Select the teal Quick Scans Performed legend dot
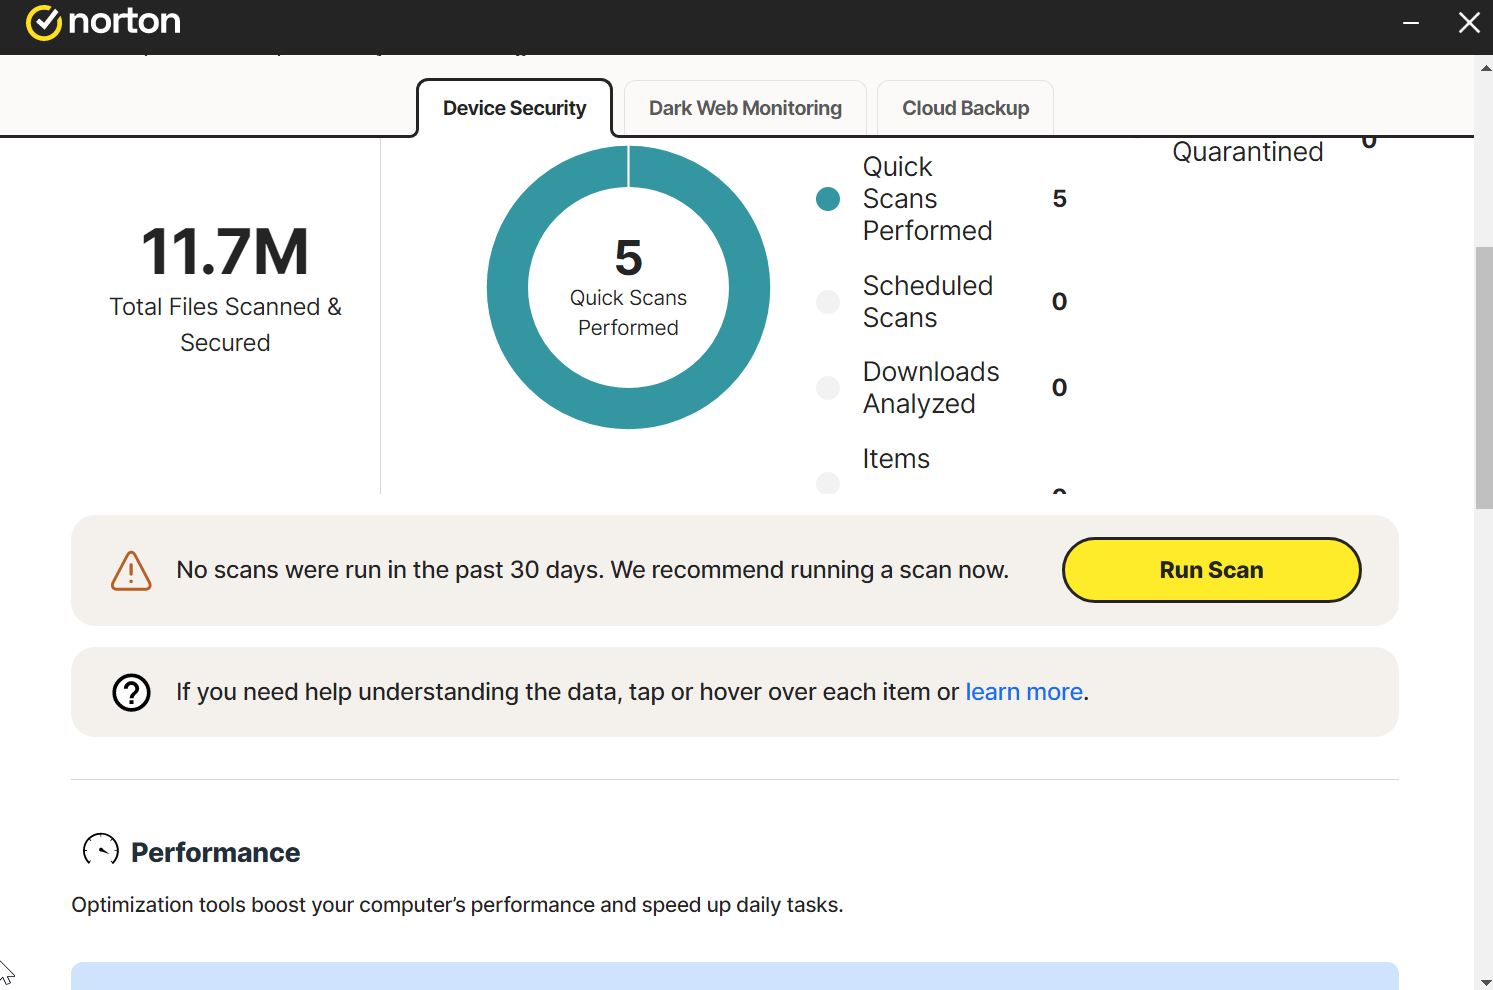This screenshot has height=990, width=1493. point(828,199)
